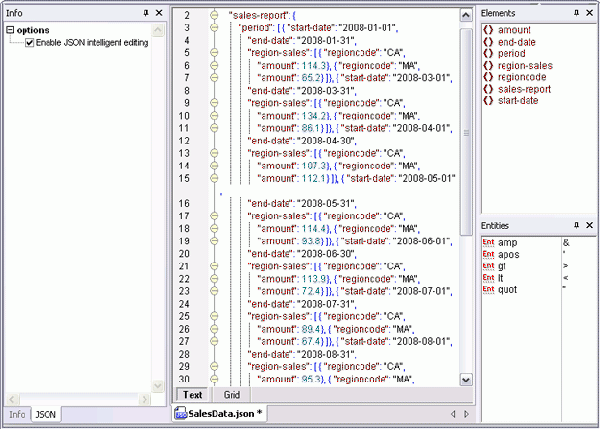Click "2008-01-31" end-date value on line 4
Image resolution: width=600 pixels, height=429 pixels.
(x=326, y=40)
